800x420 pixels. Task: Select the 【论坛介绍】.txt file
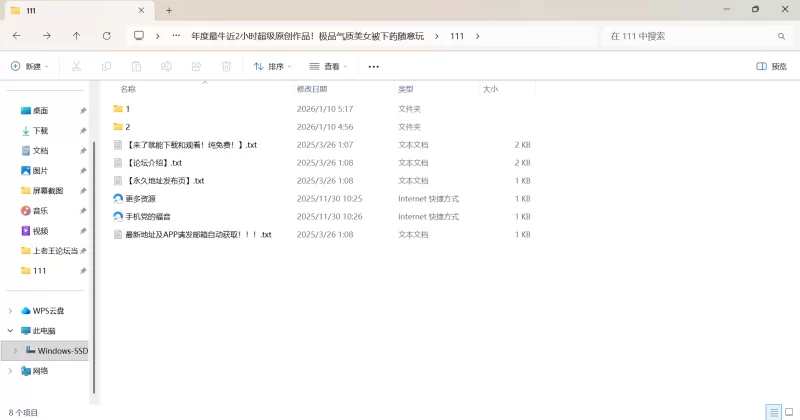153,163
